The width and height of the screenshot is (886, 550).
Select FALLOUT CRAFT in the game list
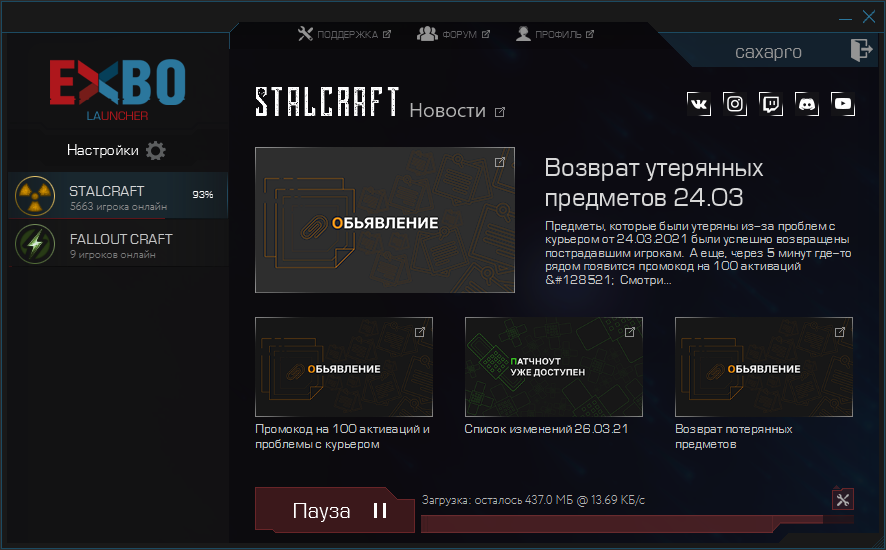[118, 244]
